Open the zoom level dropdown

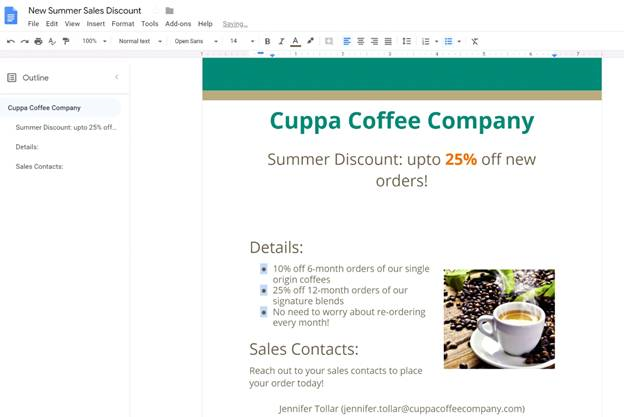point(94,41)
